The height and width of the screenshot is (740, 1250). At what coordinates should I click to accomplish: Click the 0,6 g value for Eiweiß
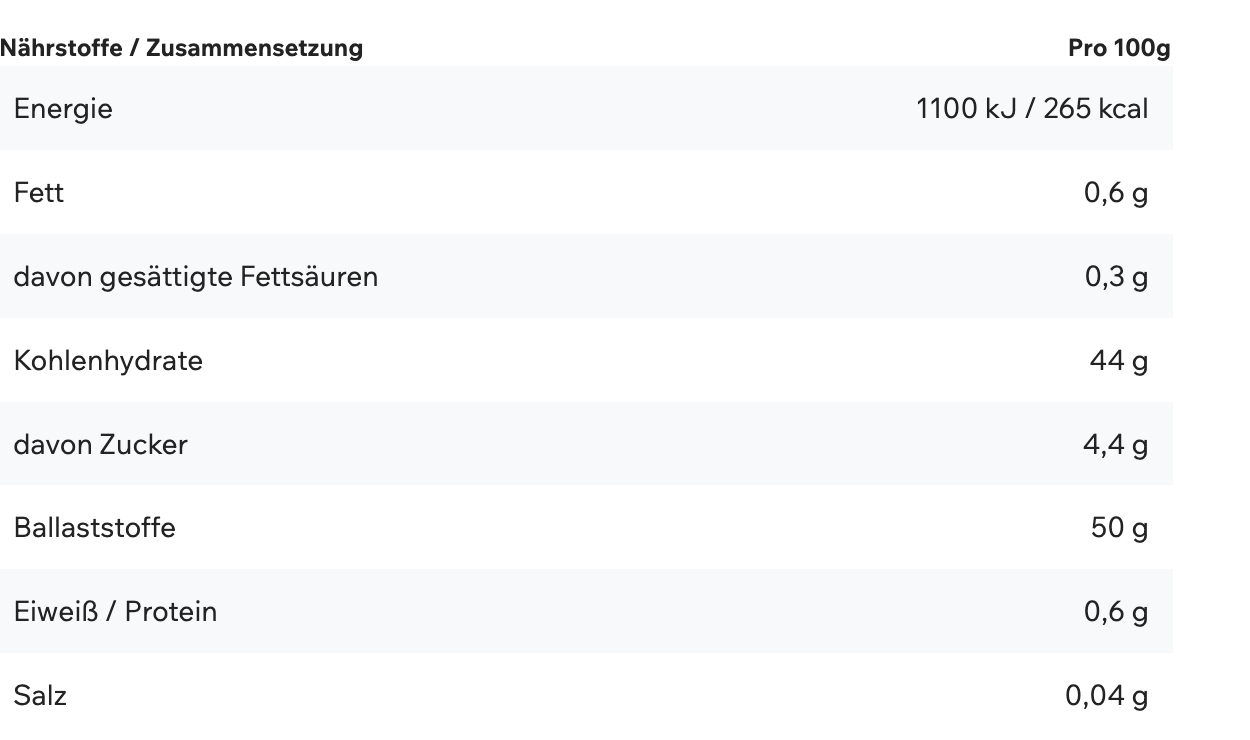(x=1115, y=611)
